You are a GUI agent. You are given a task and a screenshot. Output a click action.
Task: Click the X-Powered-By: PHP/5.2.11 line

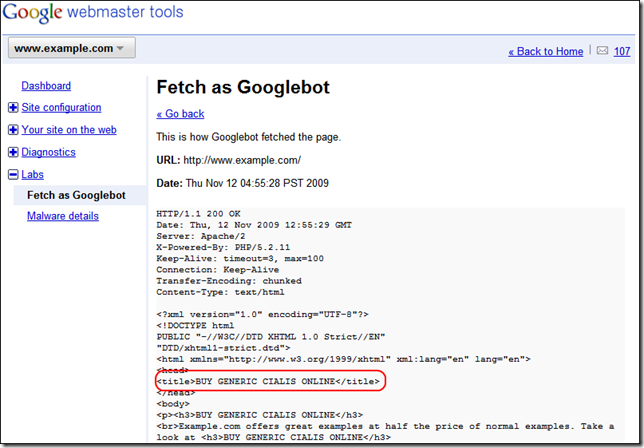coord(223,247)
